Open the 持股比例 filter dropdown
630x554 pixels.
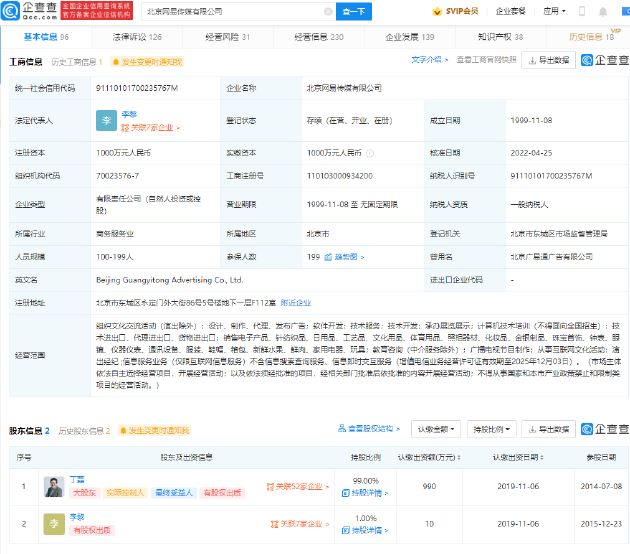(492, 430)
